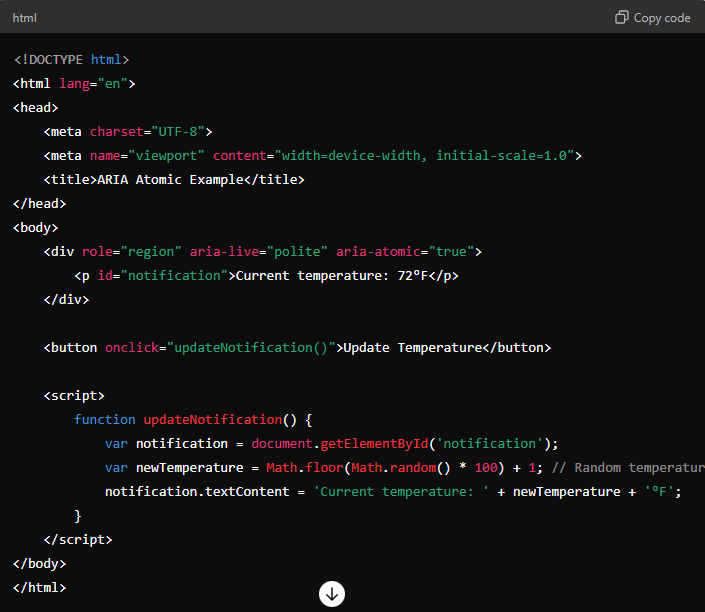Click the html language label in header
Screen dimensions: 705x612
coord(25,18)
